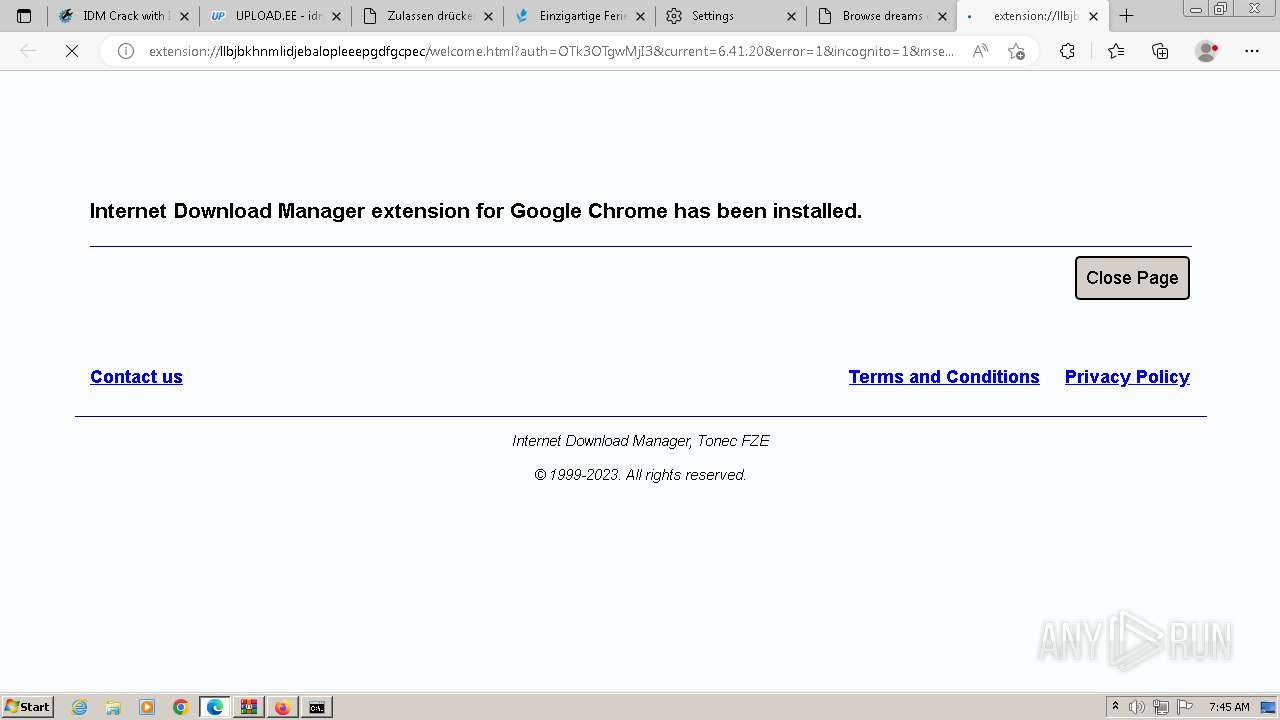Open the volume speaker tray icon

point(1137,707)
